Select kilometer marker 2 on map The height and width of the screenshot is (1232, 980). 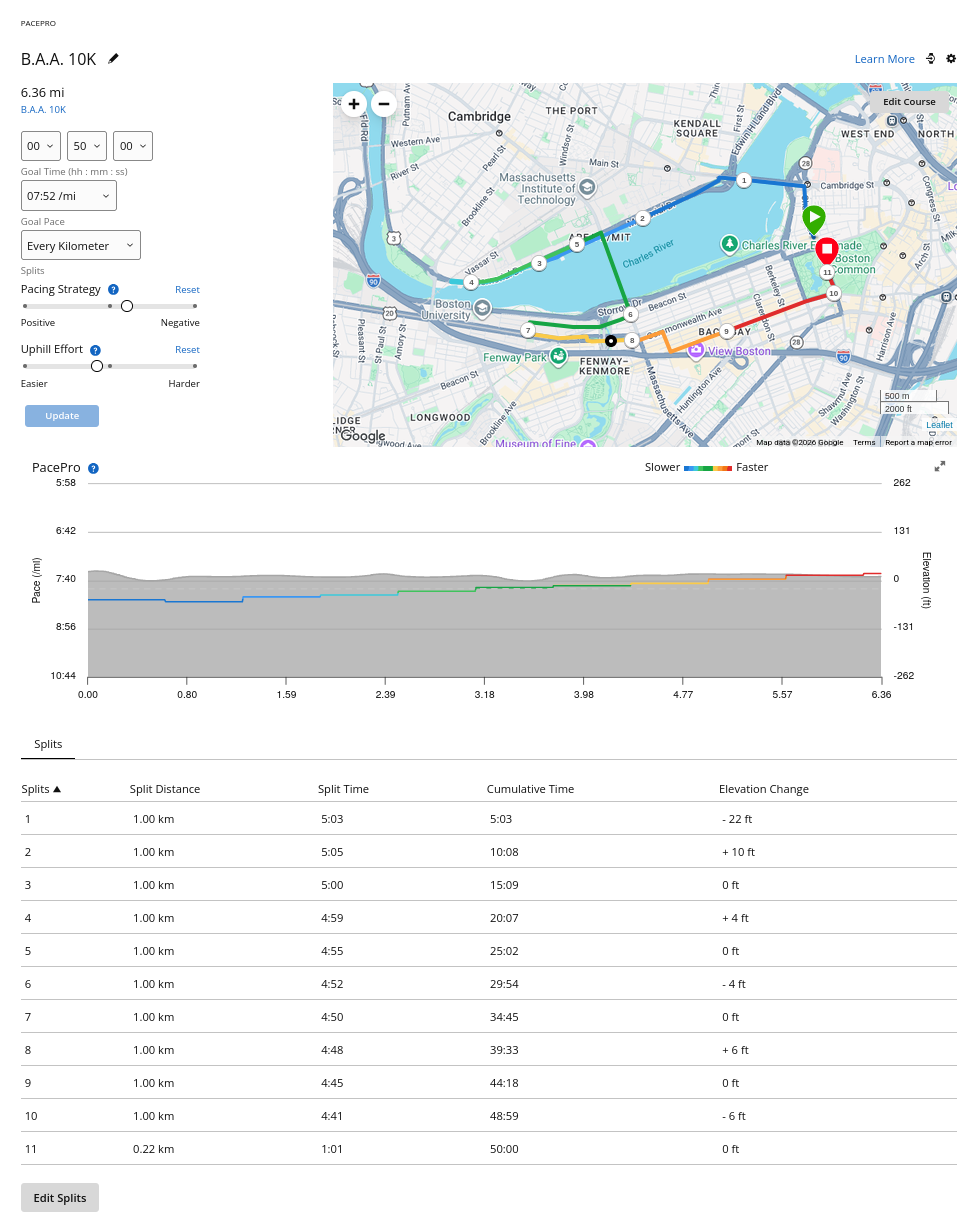642,217
